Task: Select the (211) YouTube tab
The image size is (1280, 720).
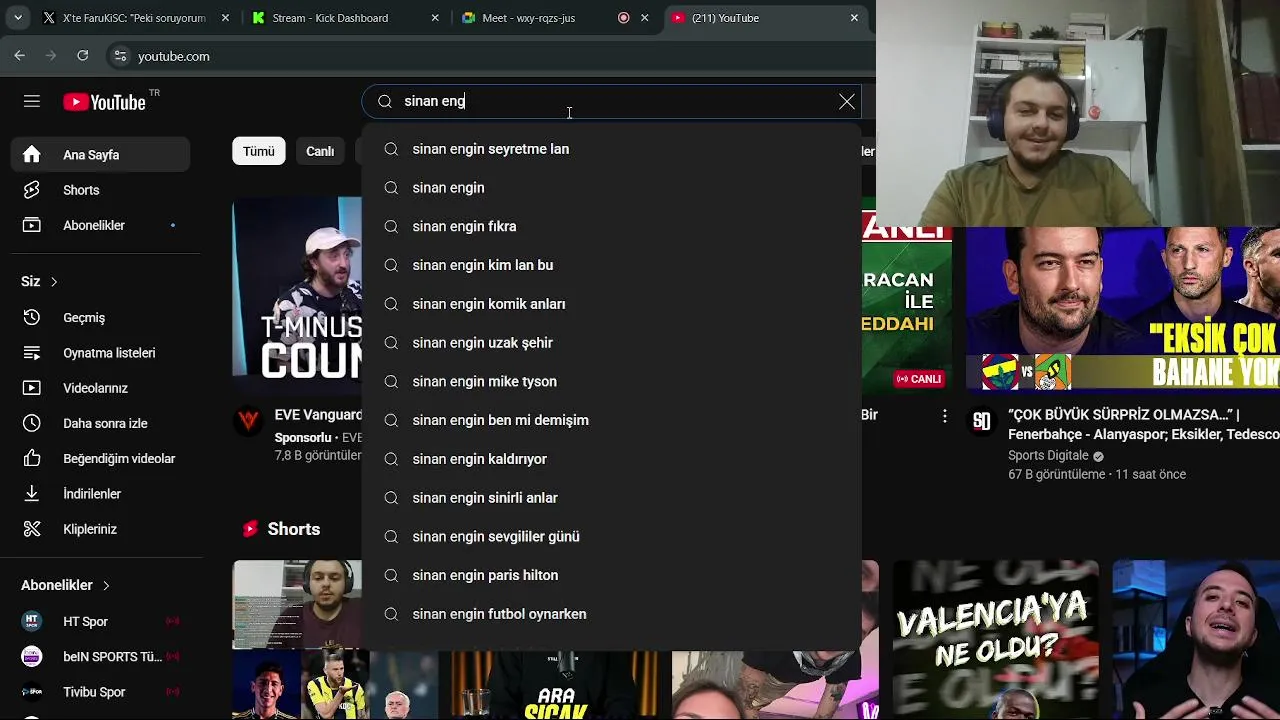Action: (765, 18)
